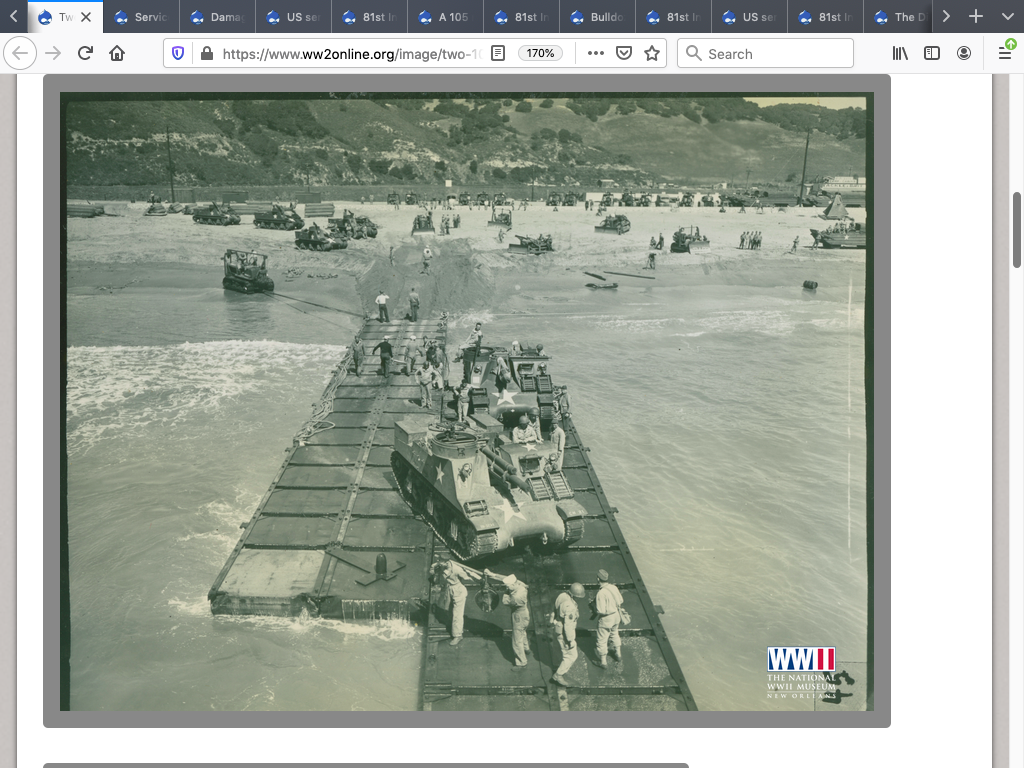Show site security padlock details
This screenshot has width=1024, height=768.
click(207, 54)
